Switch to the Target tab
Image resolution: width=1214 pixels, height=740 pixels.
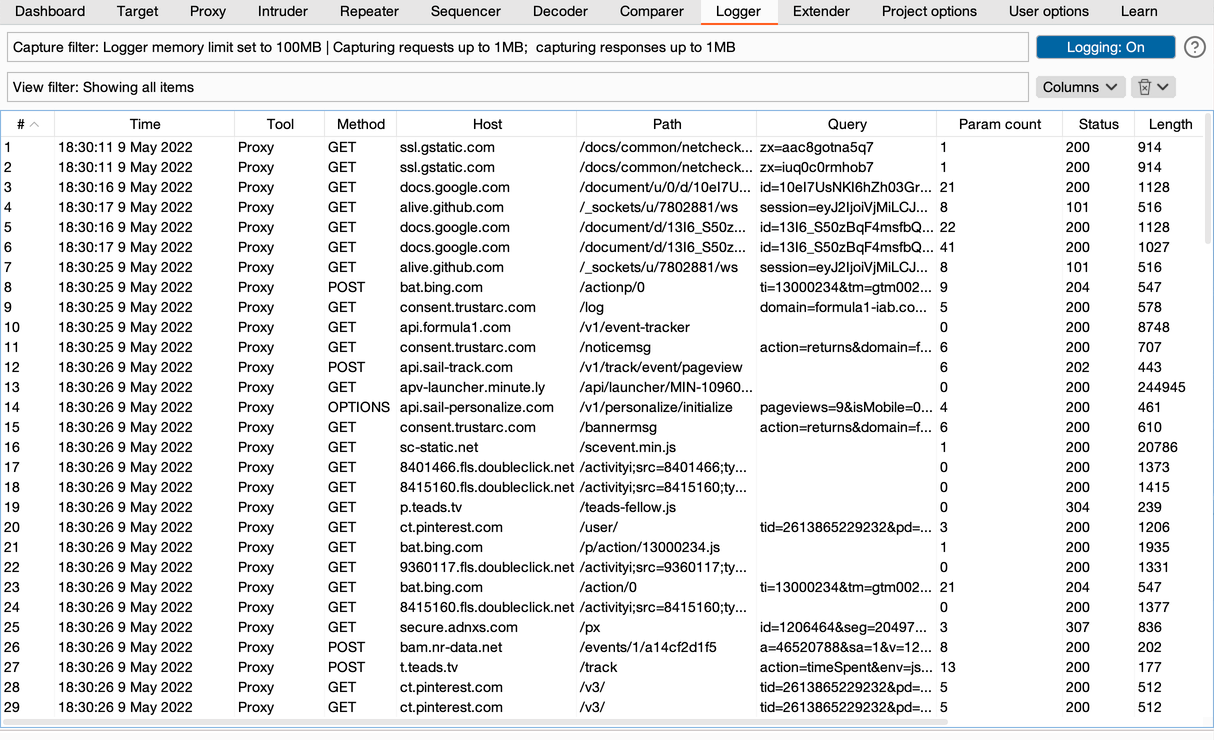pyautogui.click(x=137, y=12)
